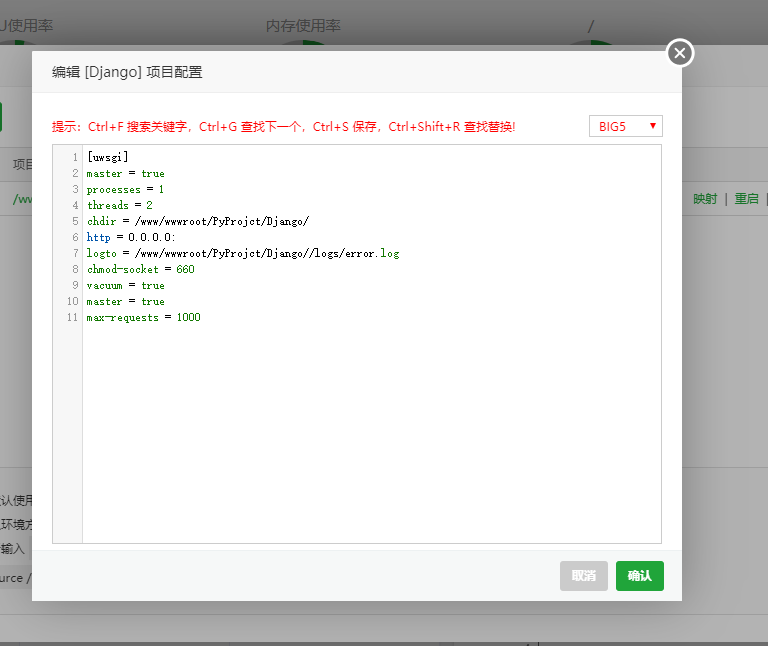768x646 pixels.
Task: Click 内存使用率 label in background
Action: pyautogui.click(x=303, y=26)
